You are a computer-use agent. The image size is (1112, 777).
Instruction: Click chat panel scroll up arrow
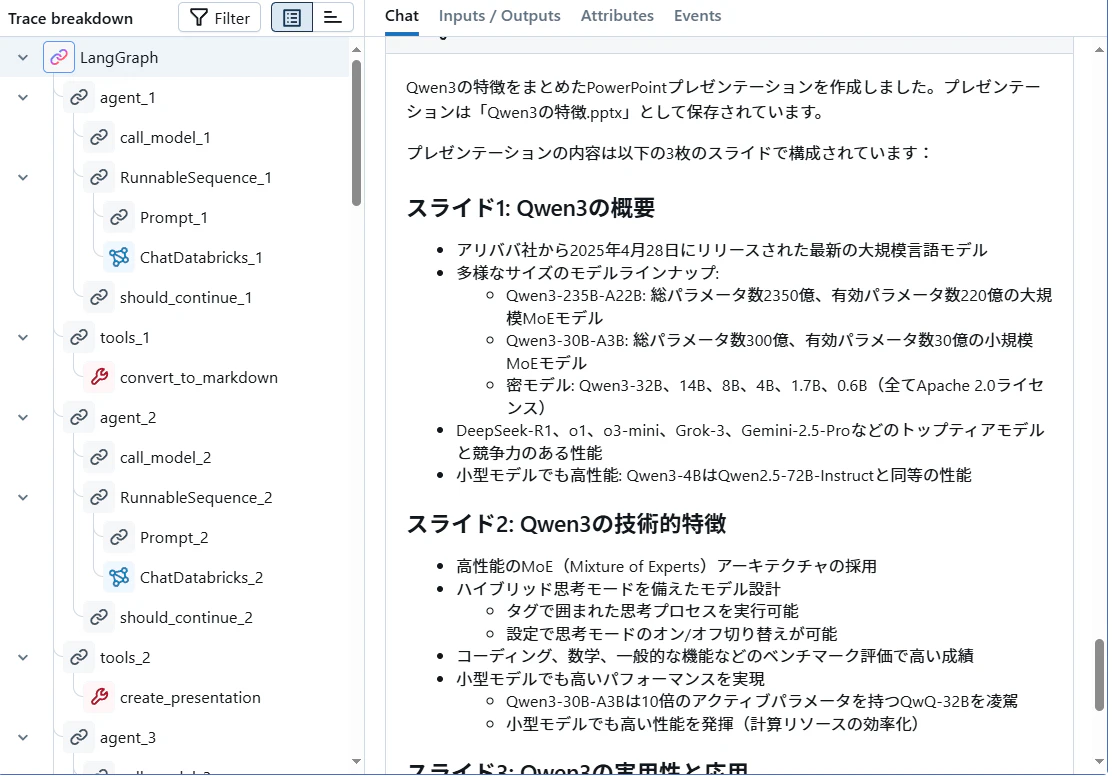click(x=1099, y=50)
